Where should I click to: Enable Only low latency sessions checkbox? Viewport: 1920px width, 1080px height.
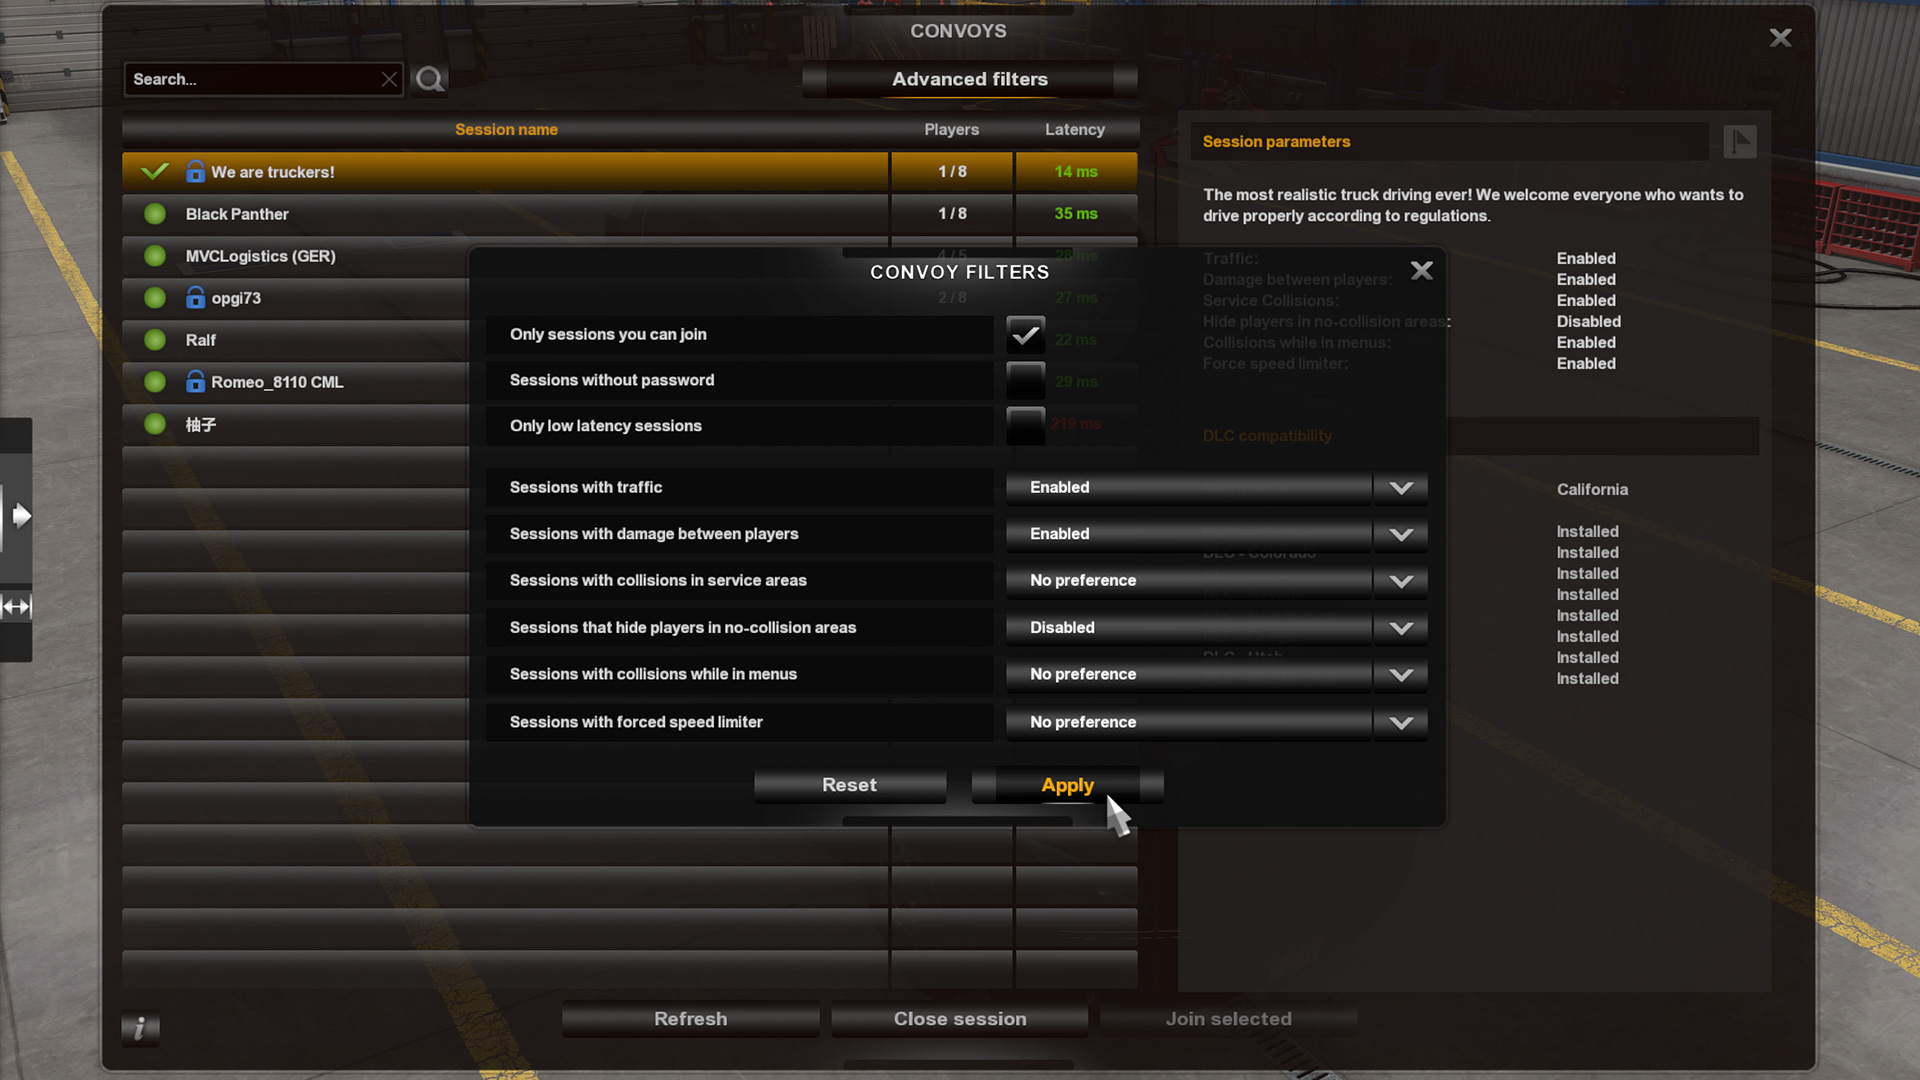(1025, 426)
